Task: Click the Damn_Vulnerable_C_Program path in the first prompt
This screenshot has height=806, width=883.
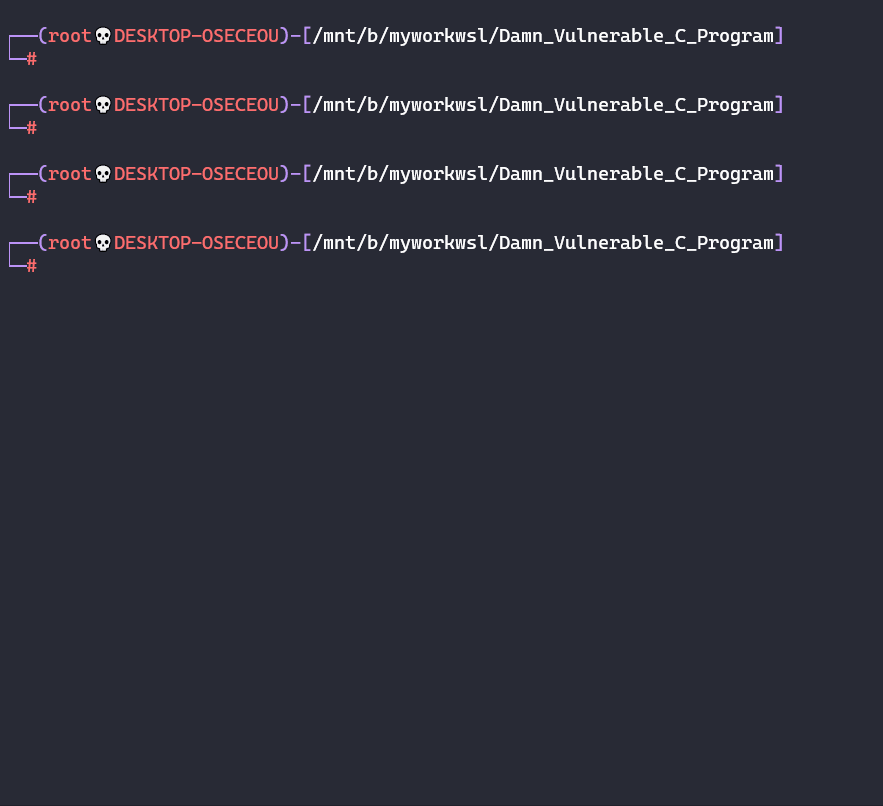Action: coord(636,36)
